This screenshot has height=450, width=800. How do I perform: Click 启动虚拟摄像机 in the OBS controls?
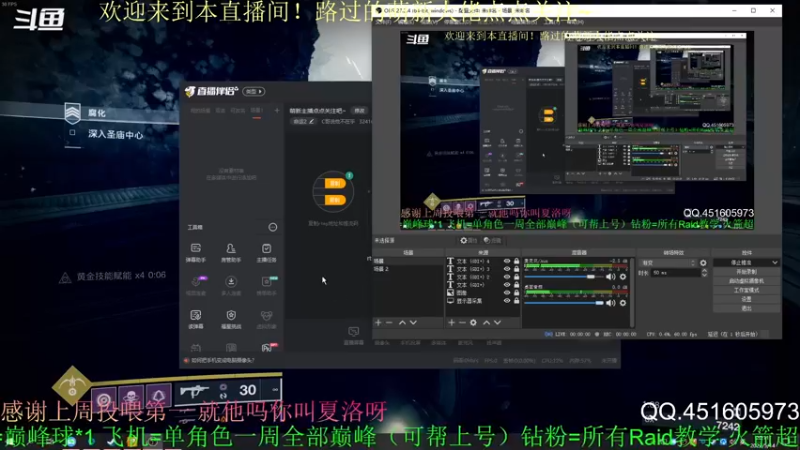point(746,281)
